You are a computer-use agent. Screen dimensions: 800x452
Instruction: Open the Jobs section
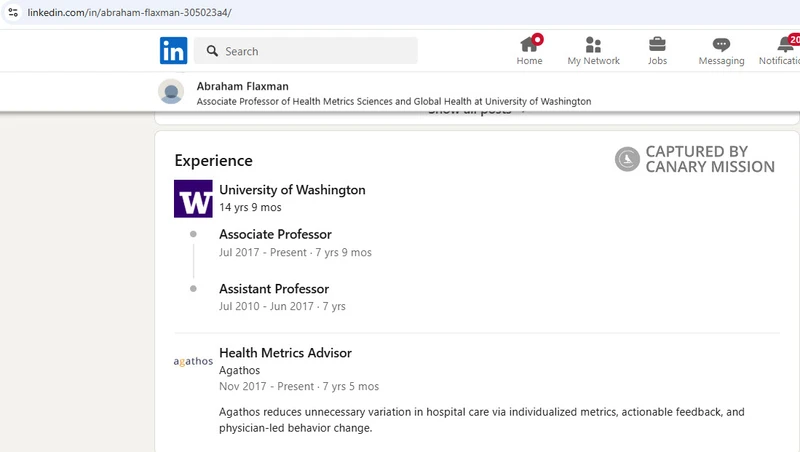click(657, 51)
